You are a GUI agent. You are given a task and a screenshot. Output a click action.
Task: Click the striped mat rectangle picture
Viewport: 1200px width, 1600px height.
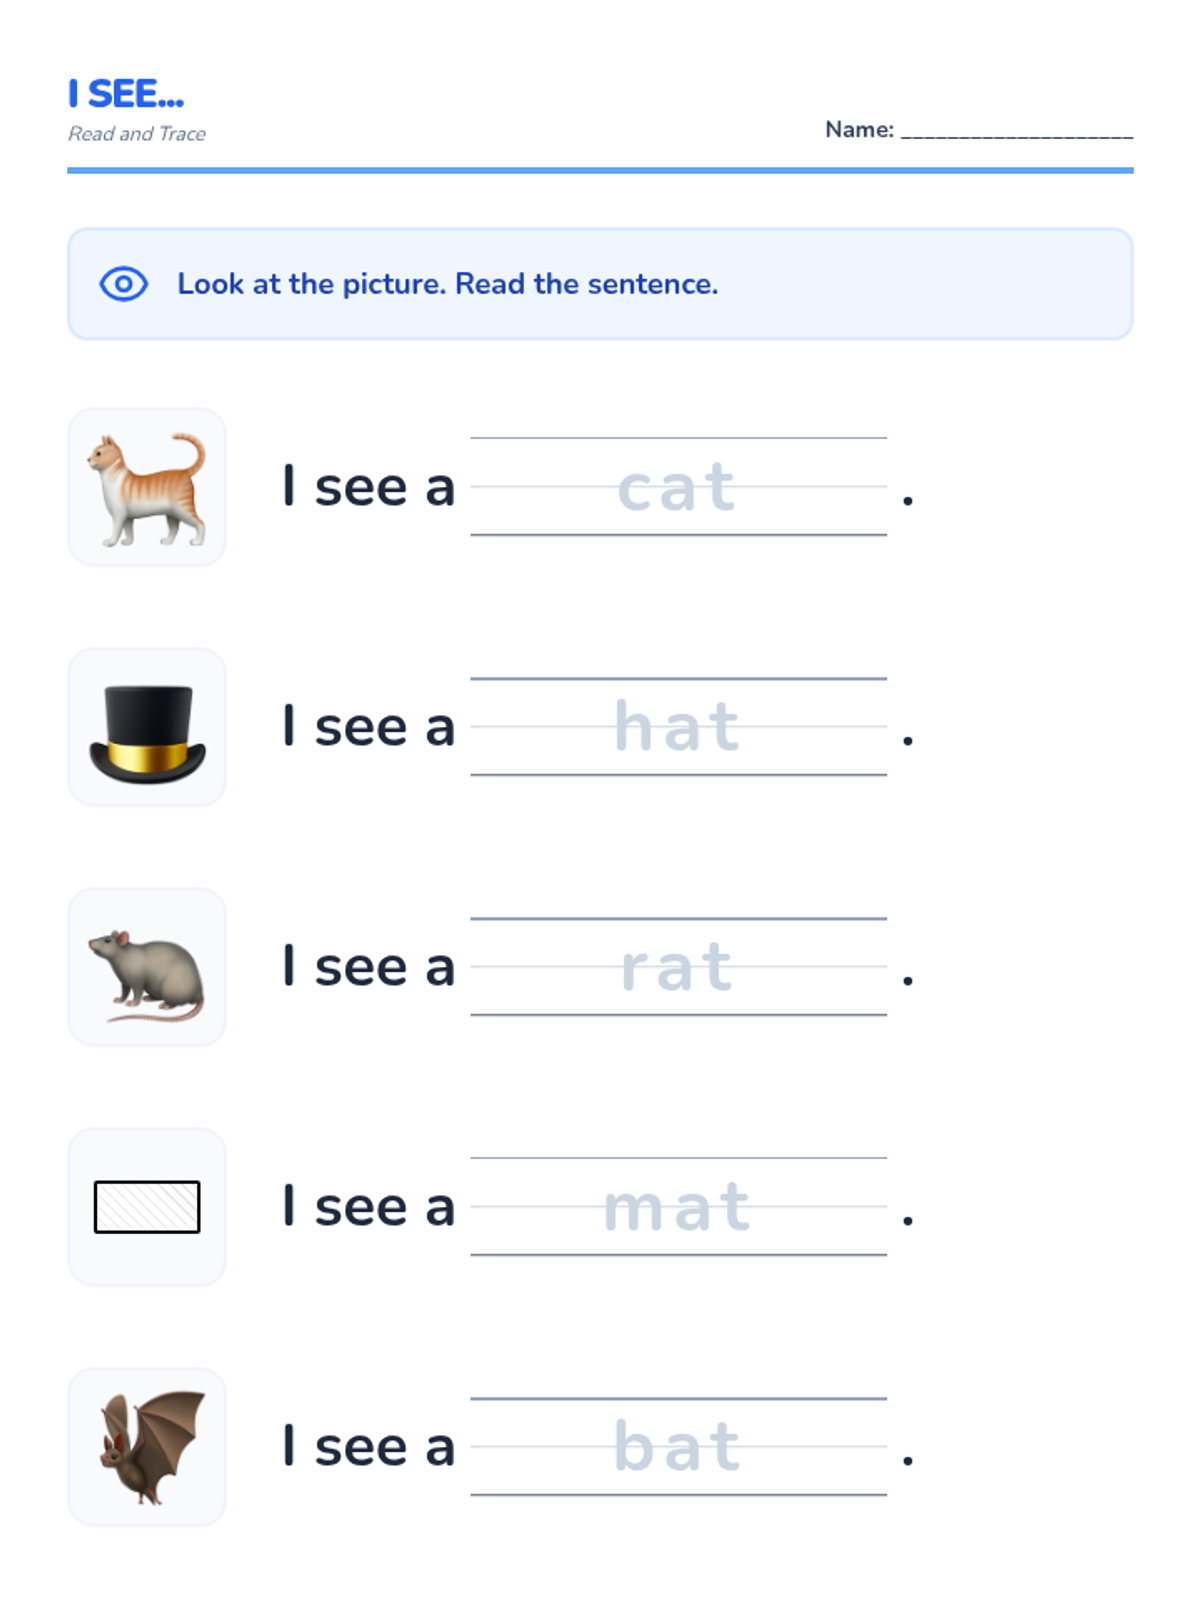[147, 1207]
